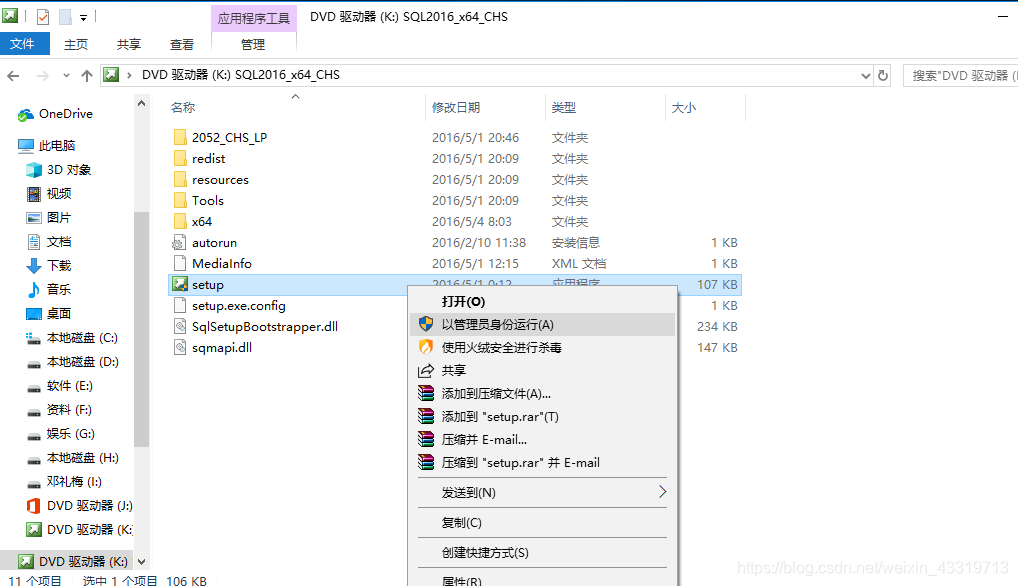Choose 复制(C) in context menu
The width and height of the screenshot is (1018, 586).
click(543, 522)
